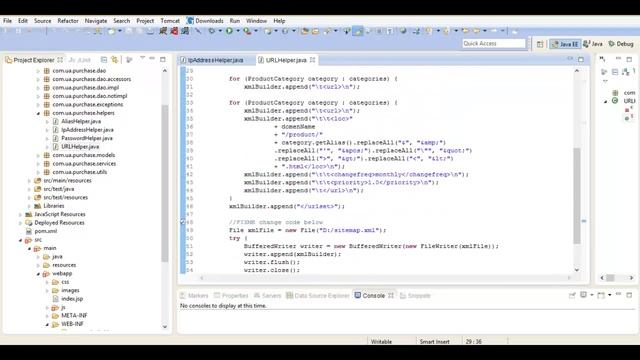Open the web browser globe icon
Screen dimensions: 640x360
coord(403,31)
